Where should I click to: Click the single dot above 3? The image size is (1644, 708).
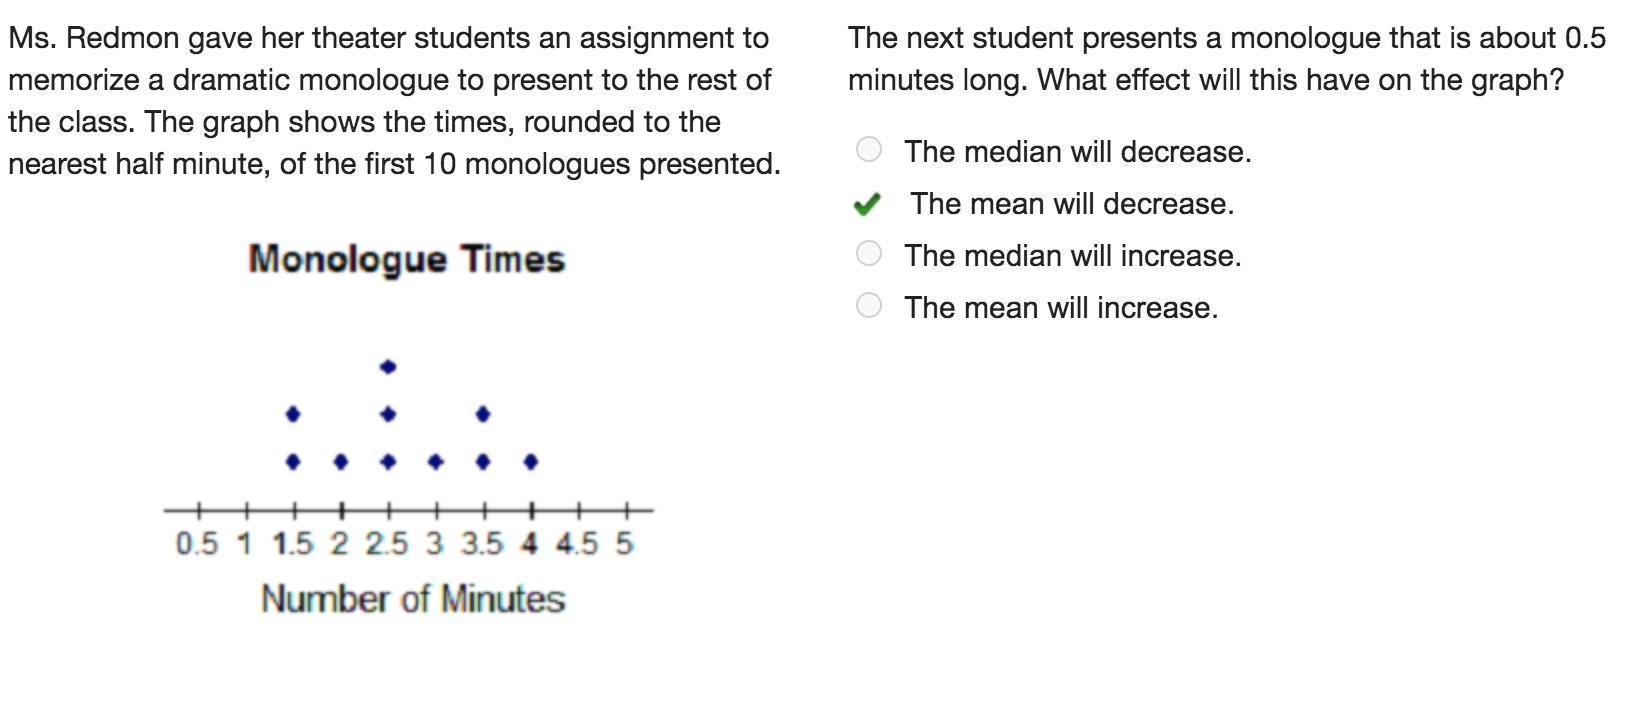436,462
